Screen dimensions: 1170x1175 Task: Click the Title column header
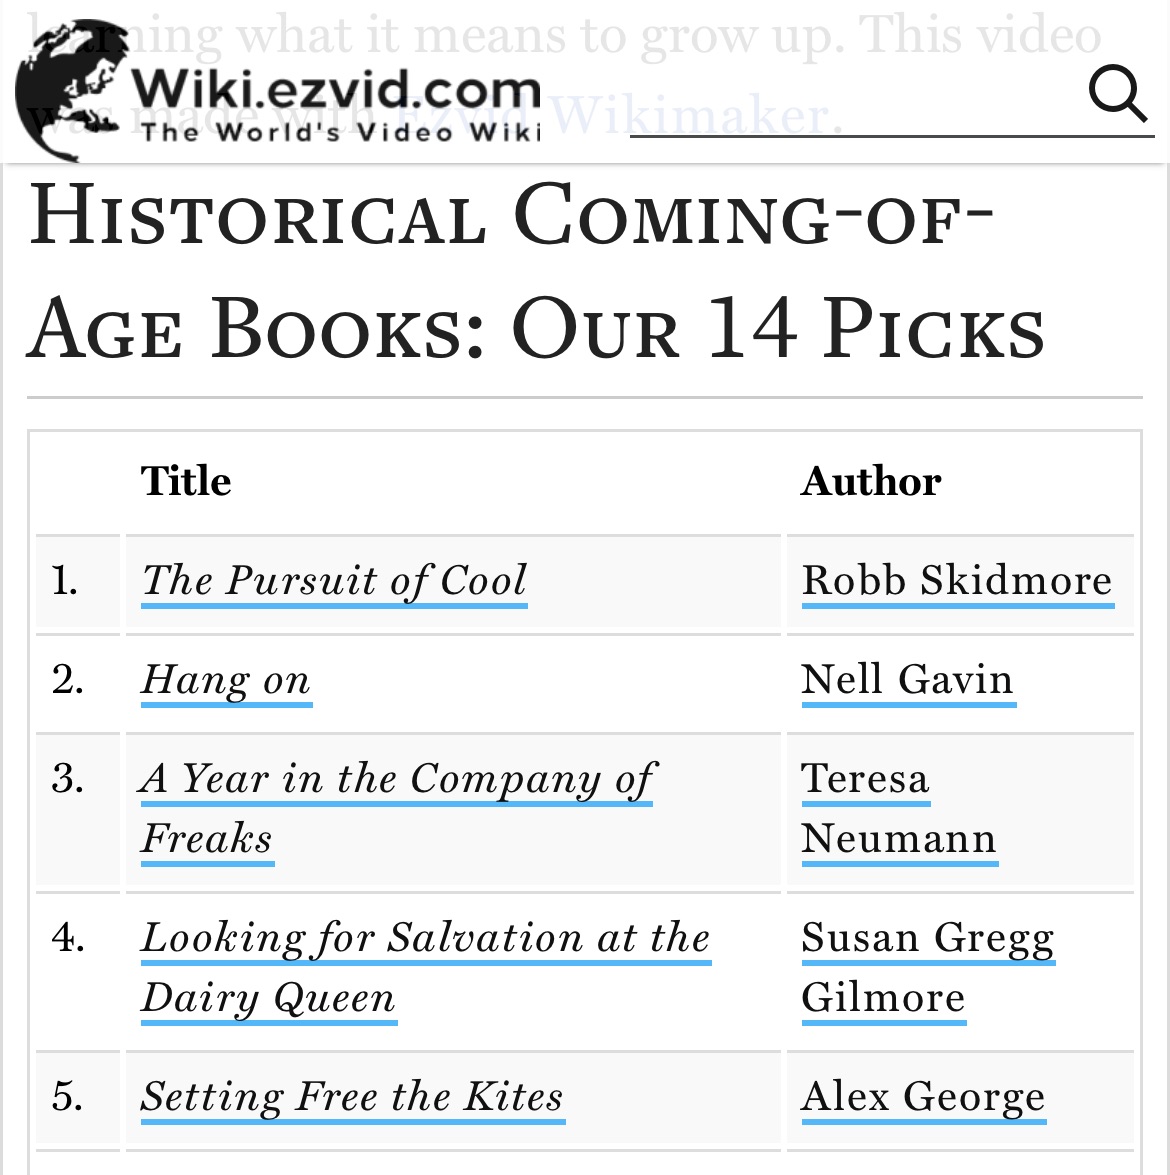pyautogui.click(x=186, y=482)
